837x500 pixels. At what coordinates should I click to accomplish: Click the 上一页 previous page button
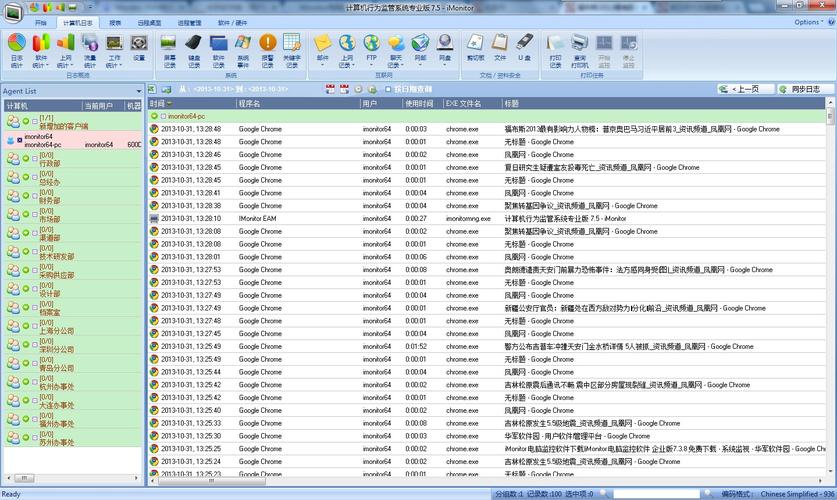(x=745, y=89)
